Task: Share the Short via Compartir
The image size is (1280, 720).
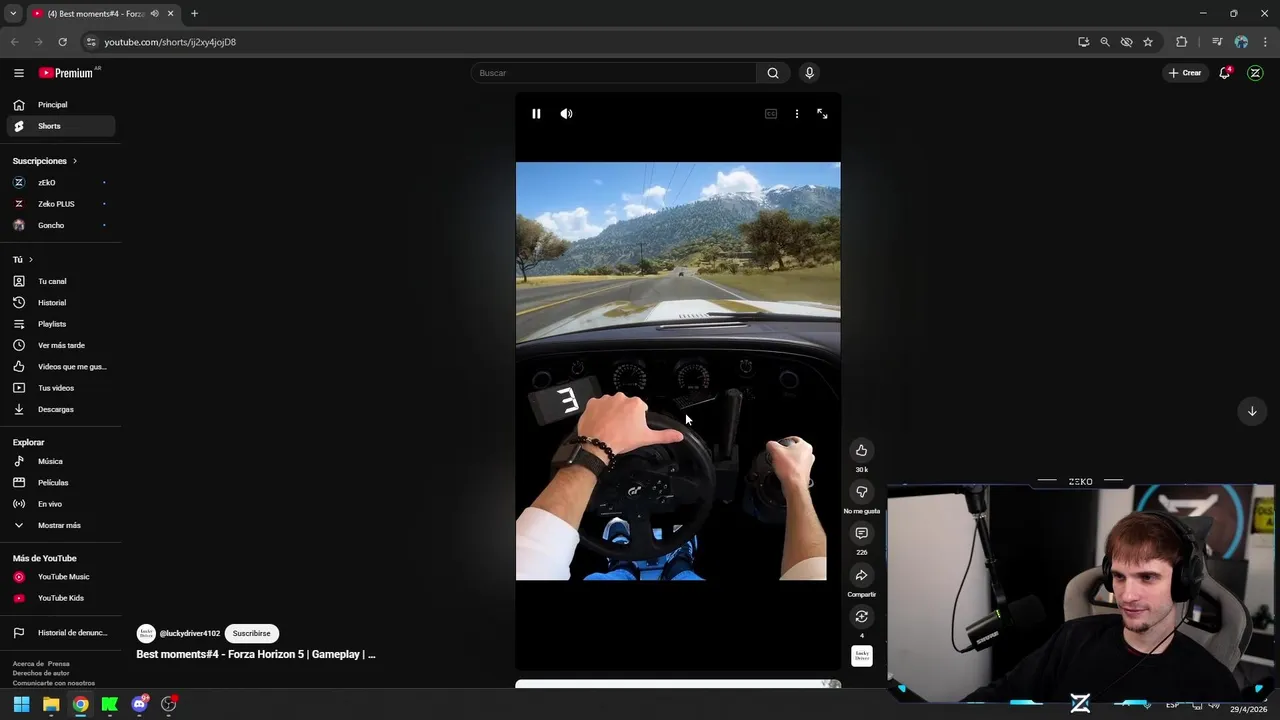Action: [861, 575]
